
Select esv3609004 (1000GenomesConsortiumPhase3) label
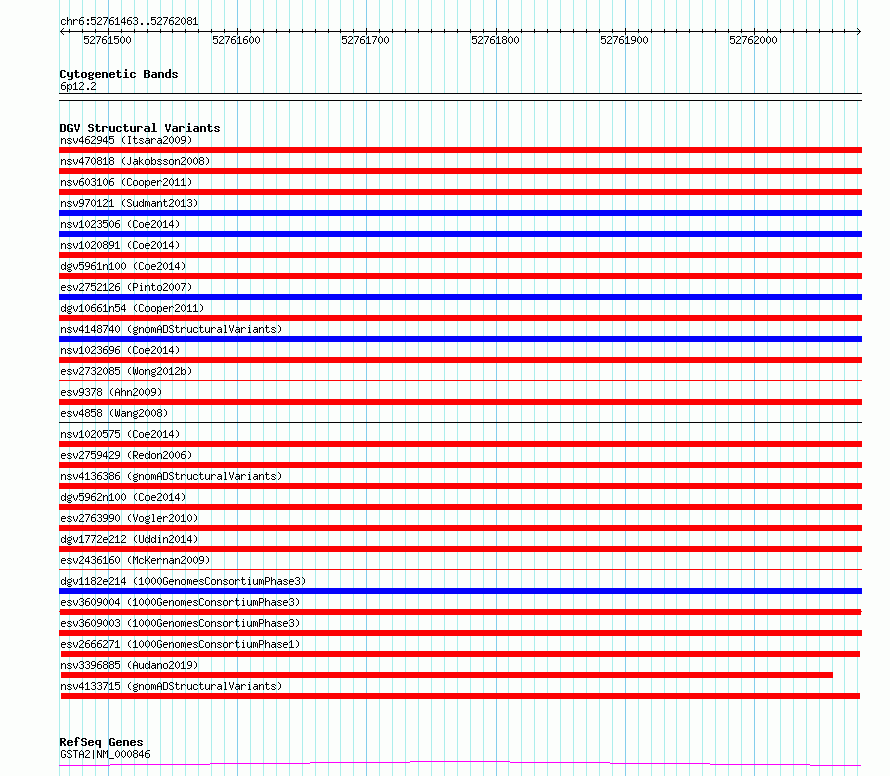coord(180,602)
